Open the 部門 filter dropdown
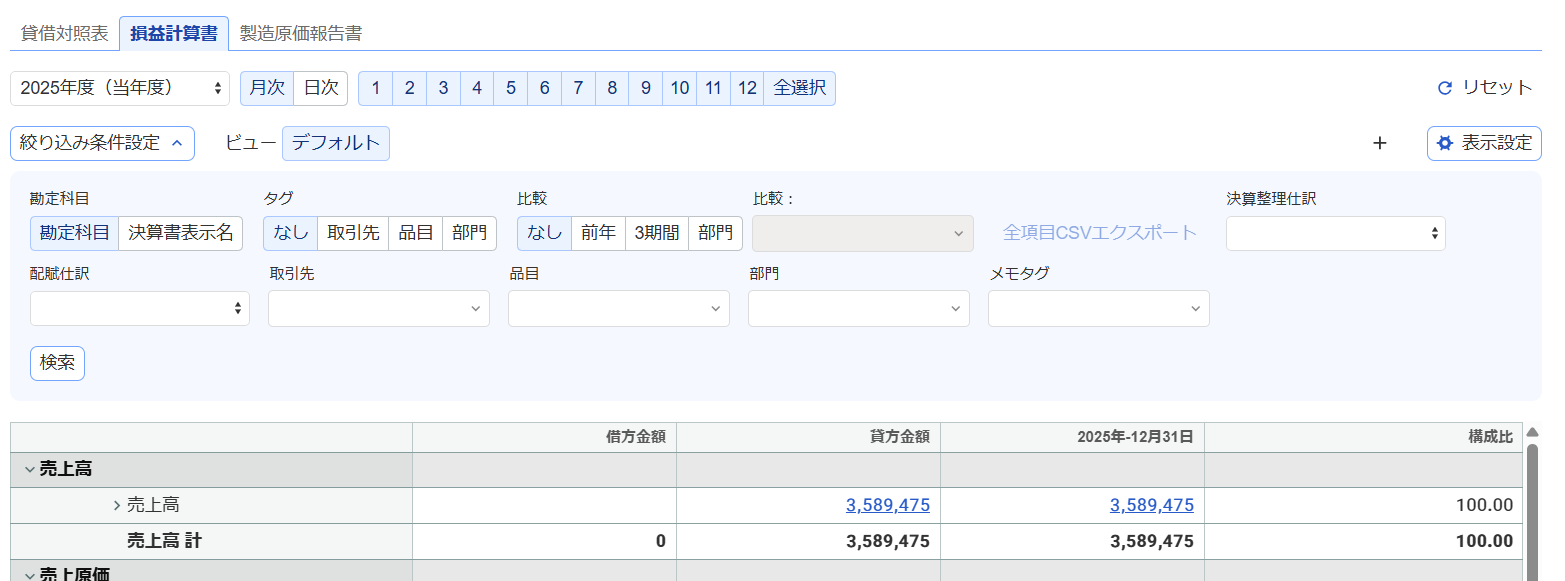 pos(859,308)
